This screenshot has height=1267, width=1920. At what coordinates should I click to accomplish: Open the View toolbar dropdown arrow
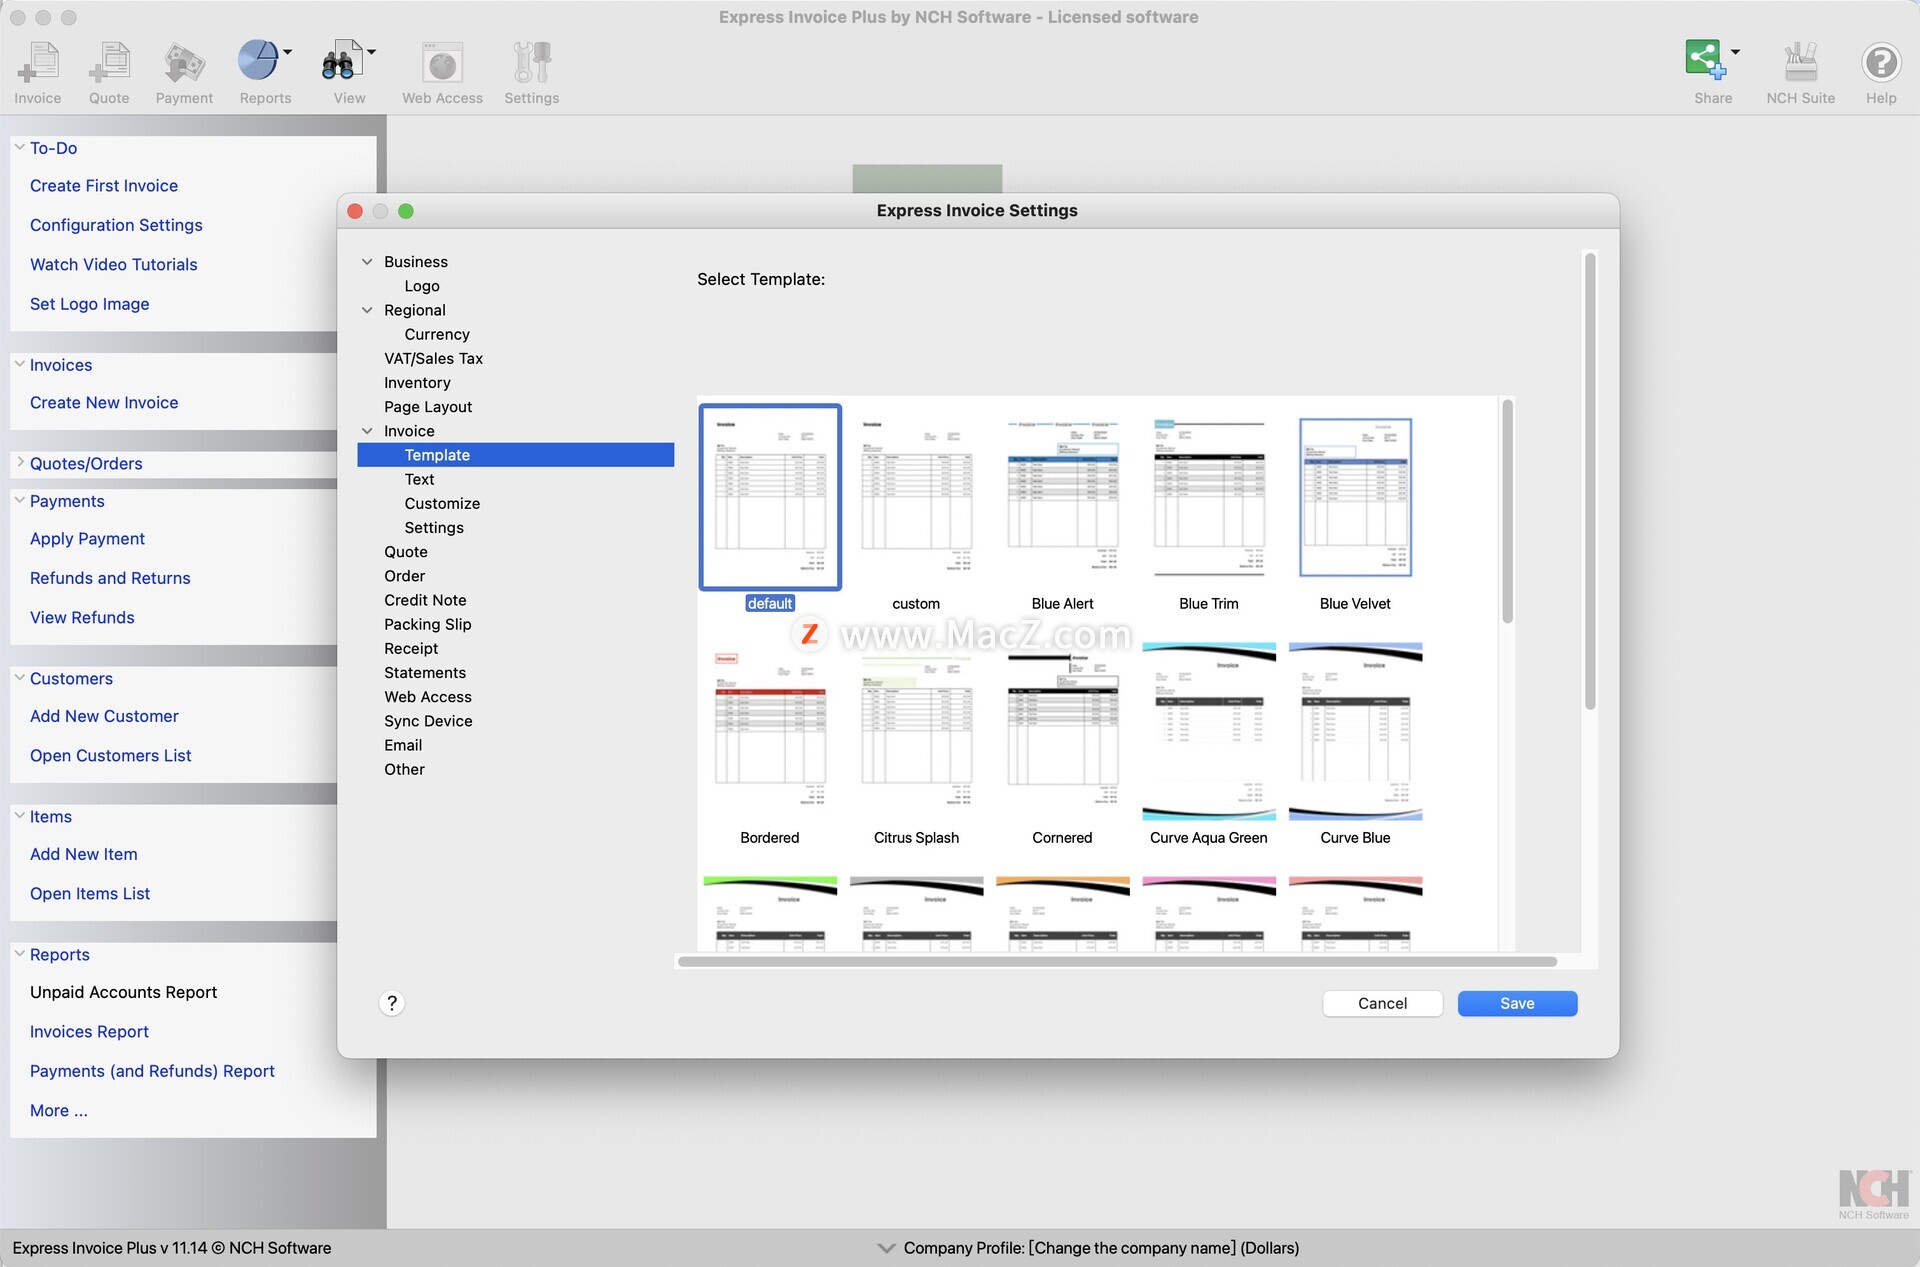coord(371,51)
